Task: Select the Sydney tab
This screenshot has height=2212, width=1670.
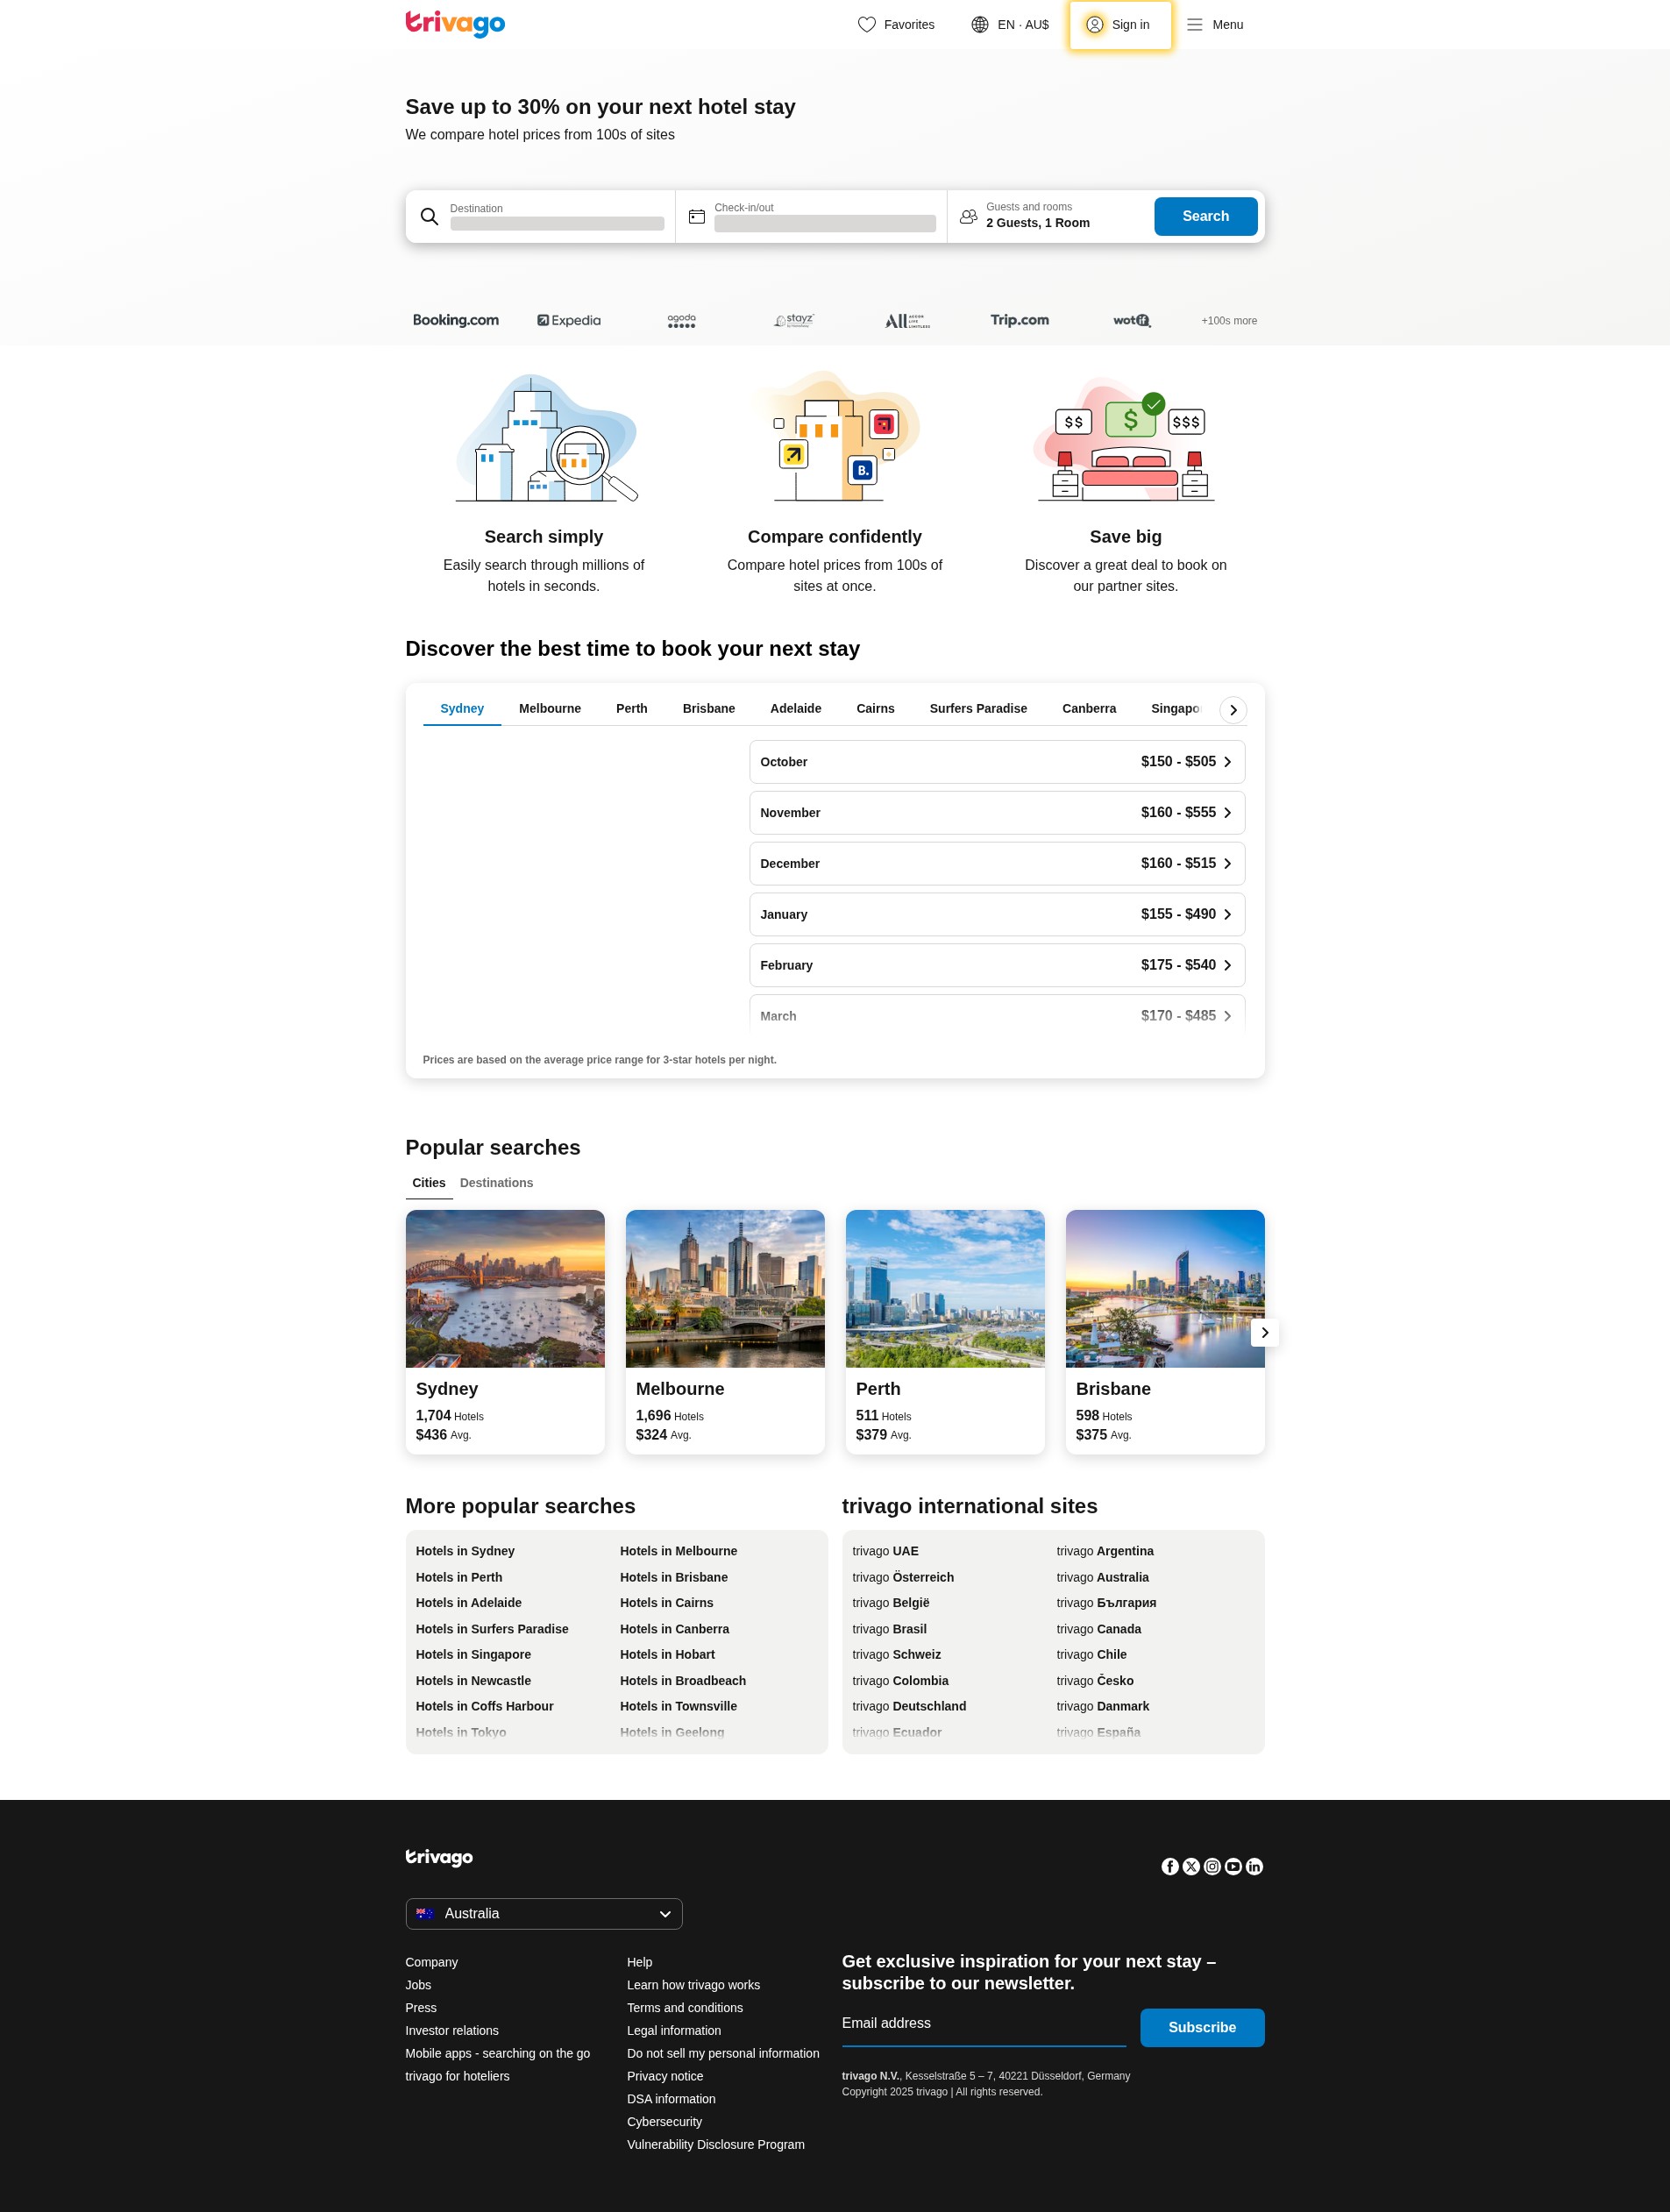Action: (x=462, y=708)
